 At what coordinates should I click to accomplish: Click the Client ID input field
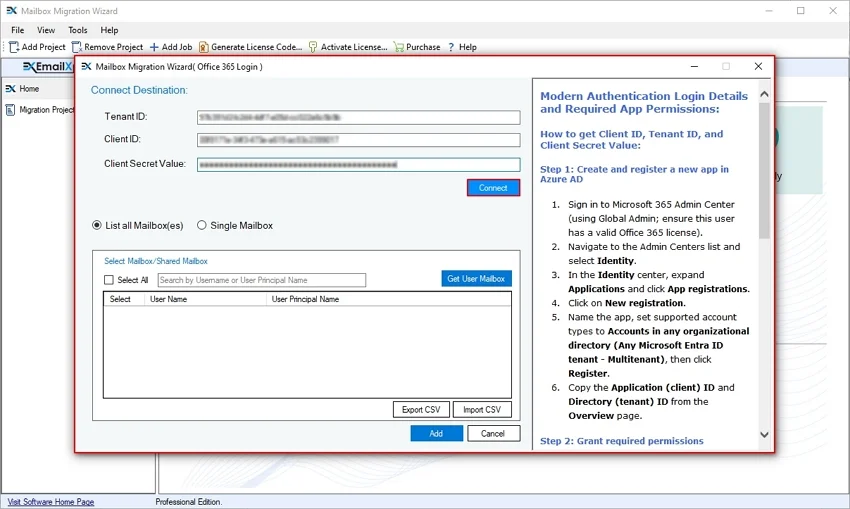[x=358, y=140]
